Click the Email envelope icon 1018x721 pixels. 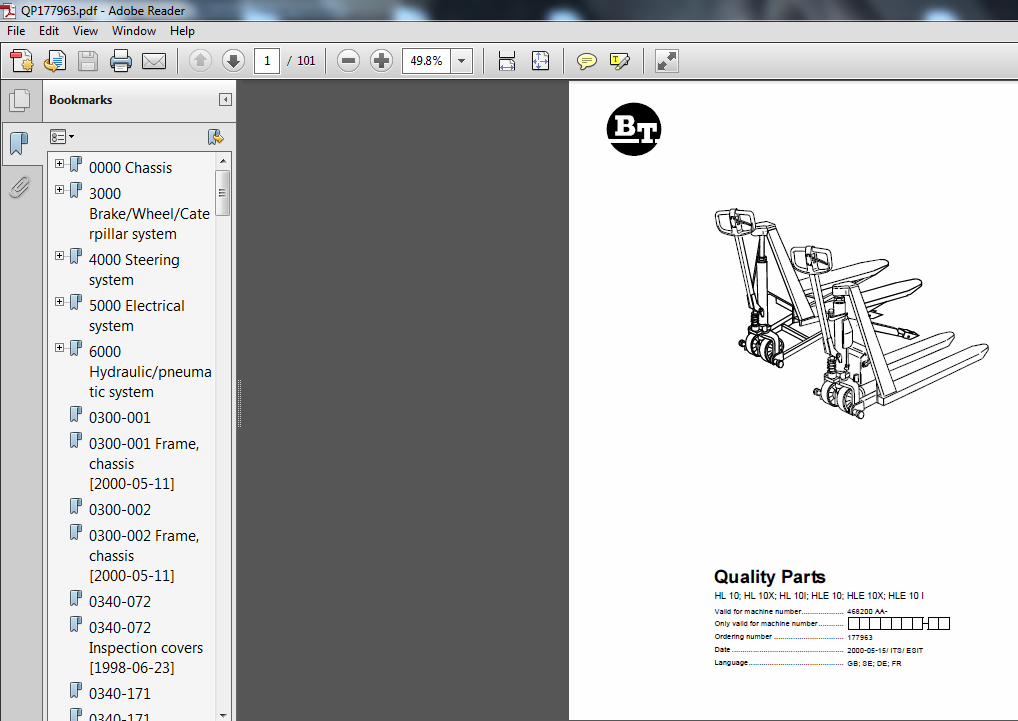pos(154,61)
